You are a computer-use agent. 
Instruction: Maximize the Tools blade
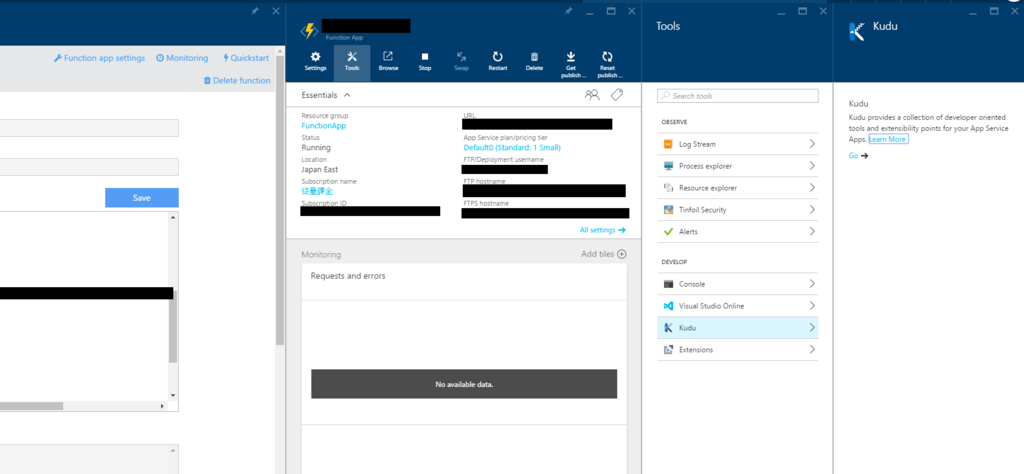click(x=803, y=11)
